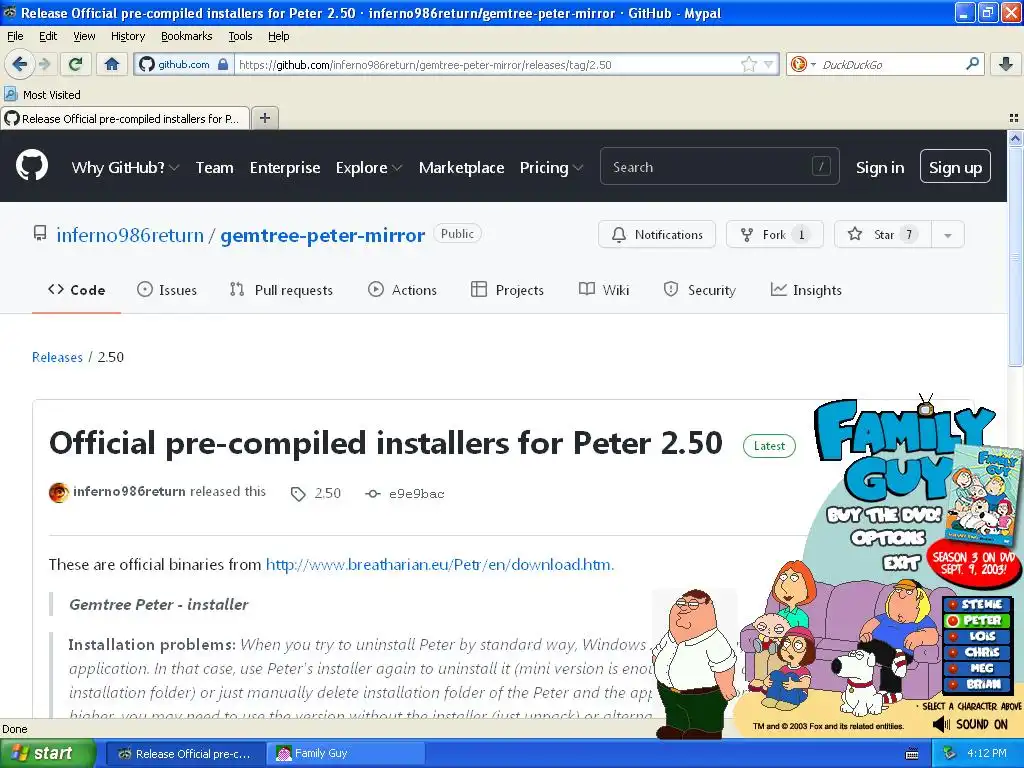Click the github.com site identity favicon
The image size is (1024, 768).
[147, 64]
